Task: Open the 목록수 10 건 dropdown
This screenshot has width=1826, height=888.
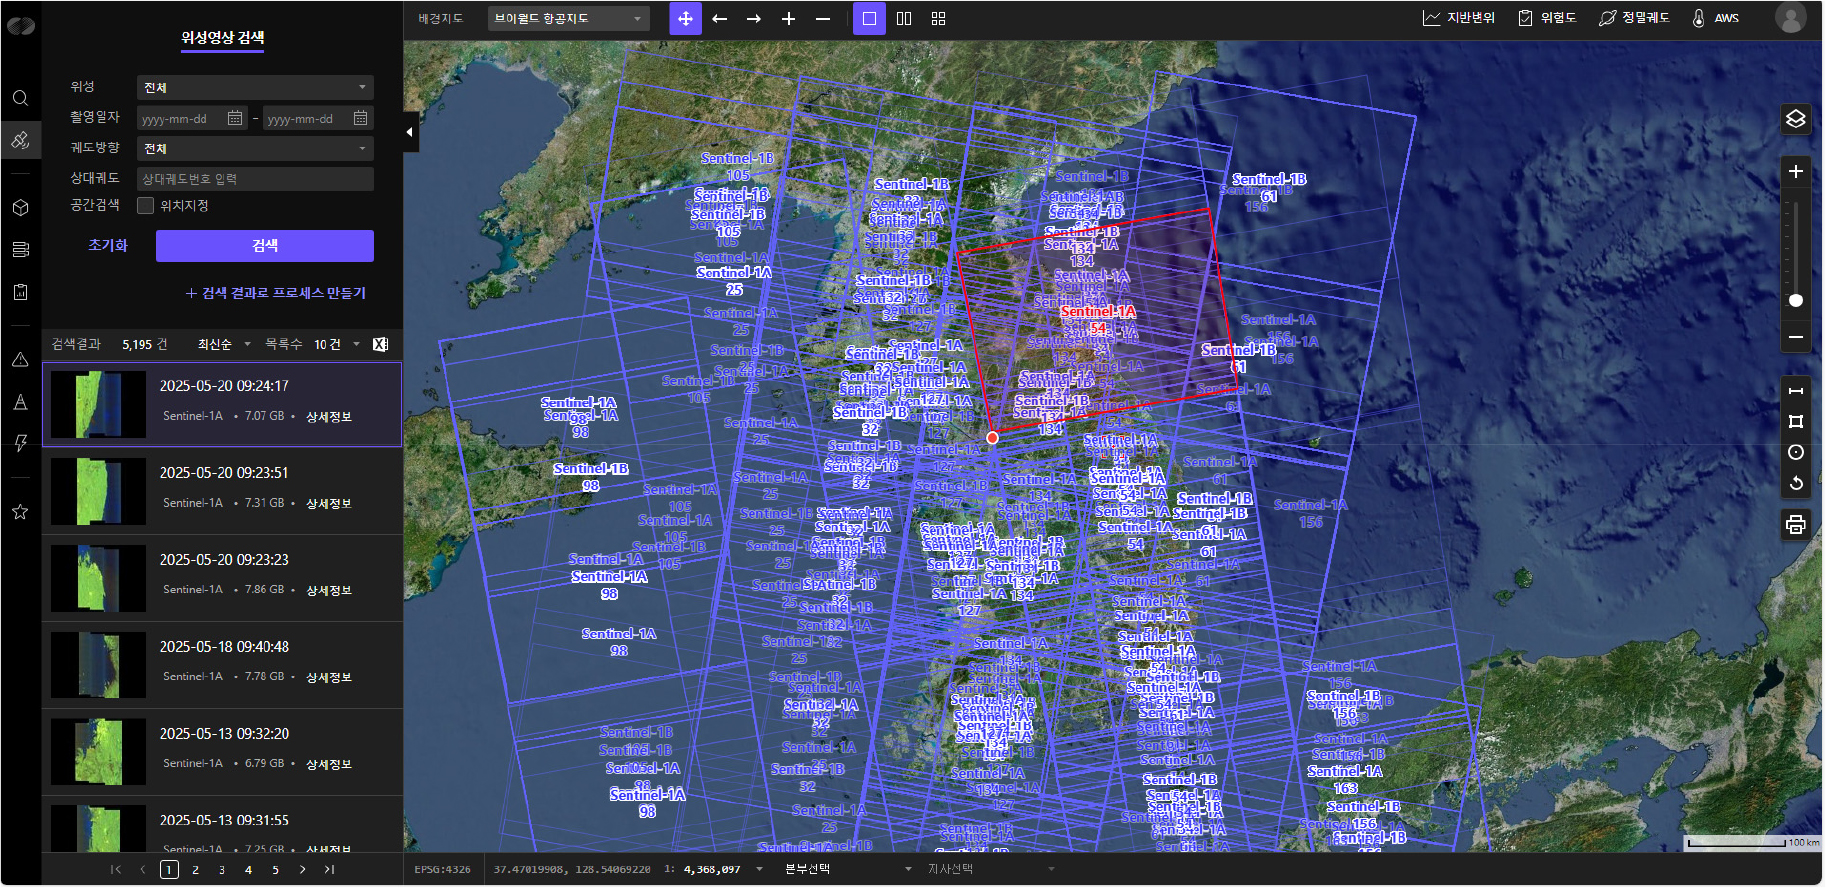Action: (x=337, y=344)
